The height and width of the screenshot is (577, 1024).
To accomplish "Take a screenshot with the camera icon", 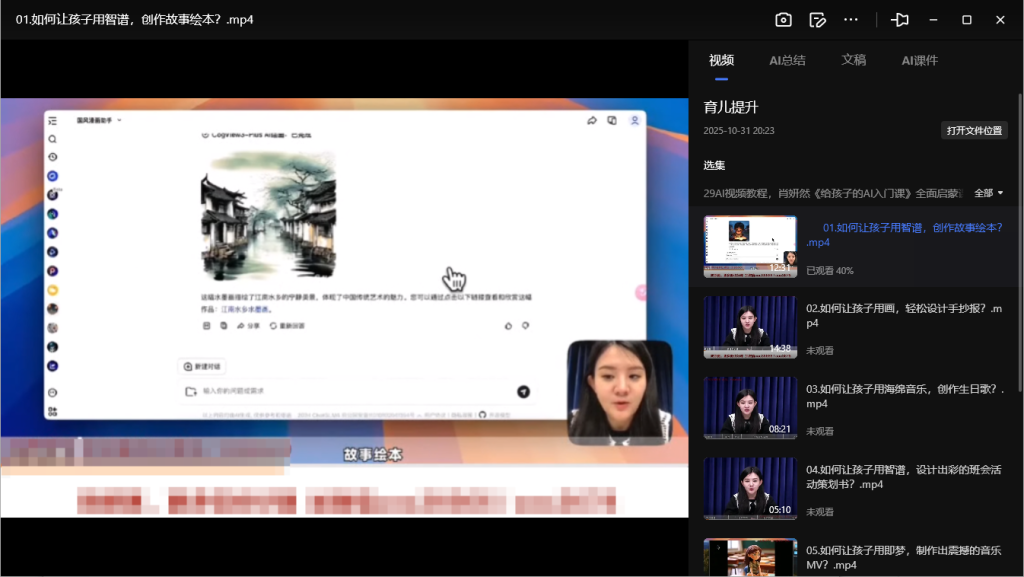I will point(783,19).
